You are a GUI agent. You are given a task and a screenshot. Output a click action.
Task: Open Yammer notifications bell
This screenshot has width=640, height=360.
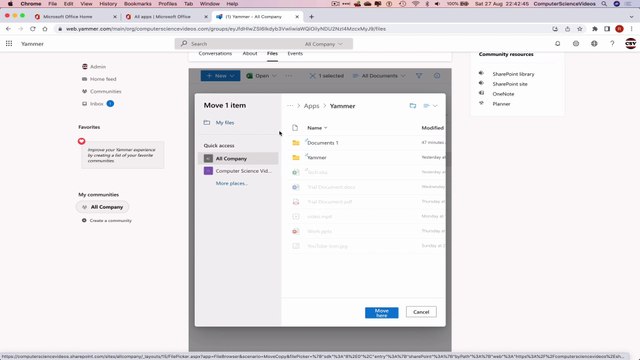point(558,44)
